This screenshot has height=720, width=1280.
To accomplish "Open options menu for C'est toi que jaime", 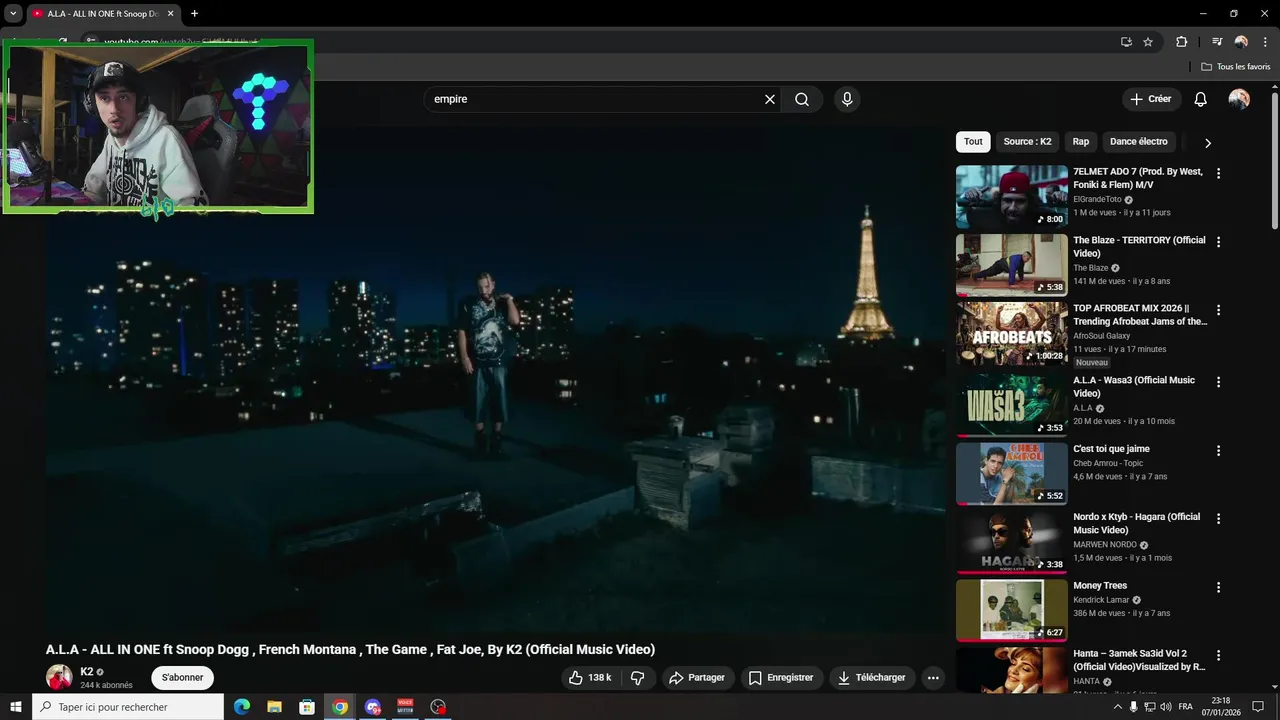I will pos(1218,451).
